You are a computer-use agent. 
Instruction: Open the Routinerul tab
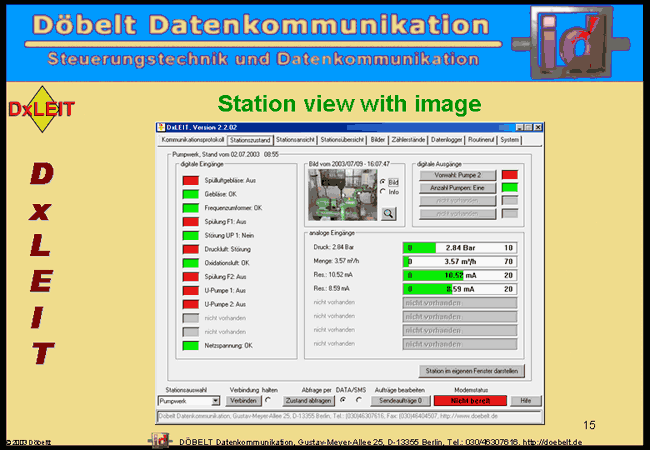481,140
